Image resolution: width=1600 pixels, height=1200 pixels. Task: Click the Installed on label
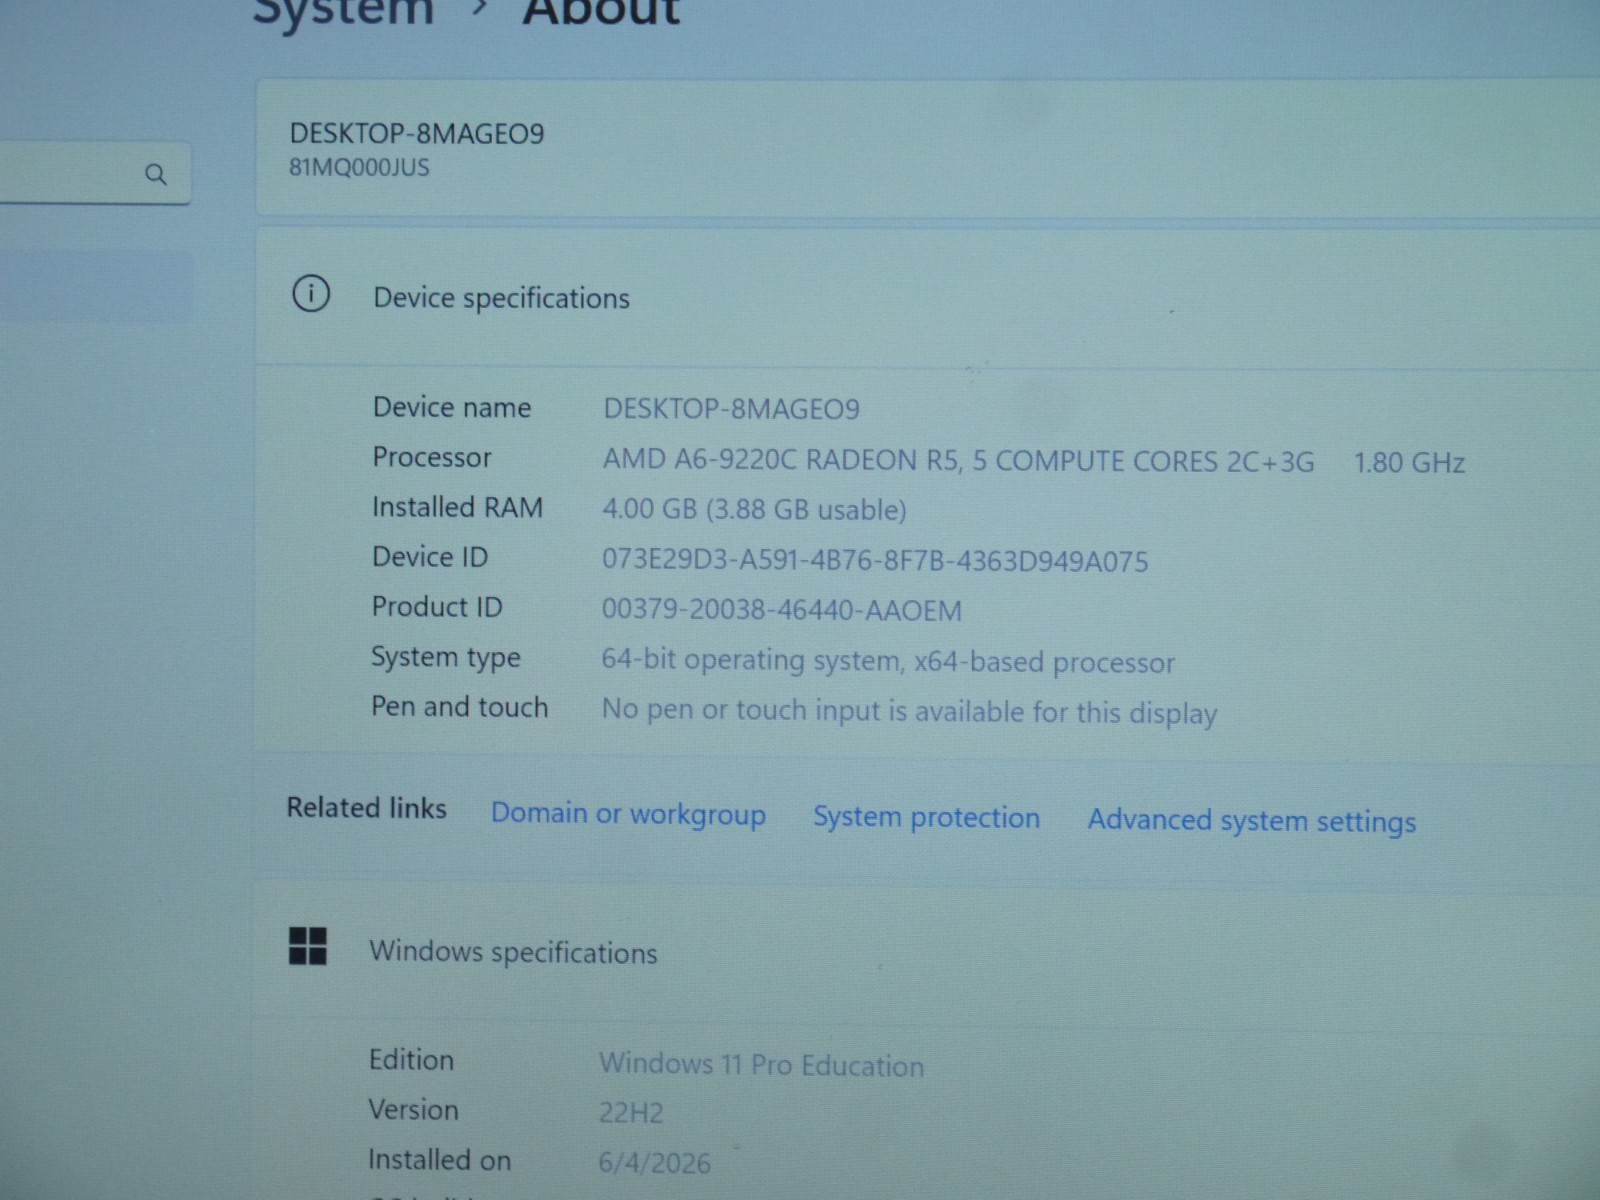(439, 1160)
